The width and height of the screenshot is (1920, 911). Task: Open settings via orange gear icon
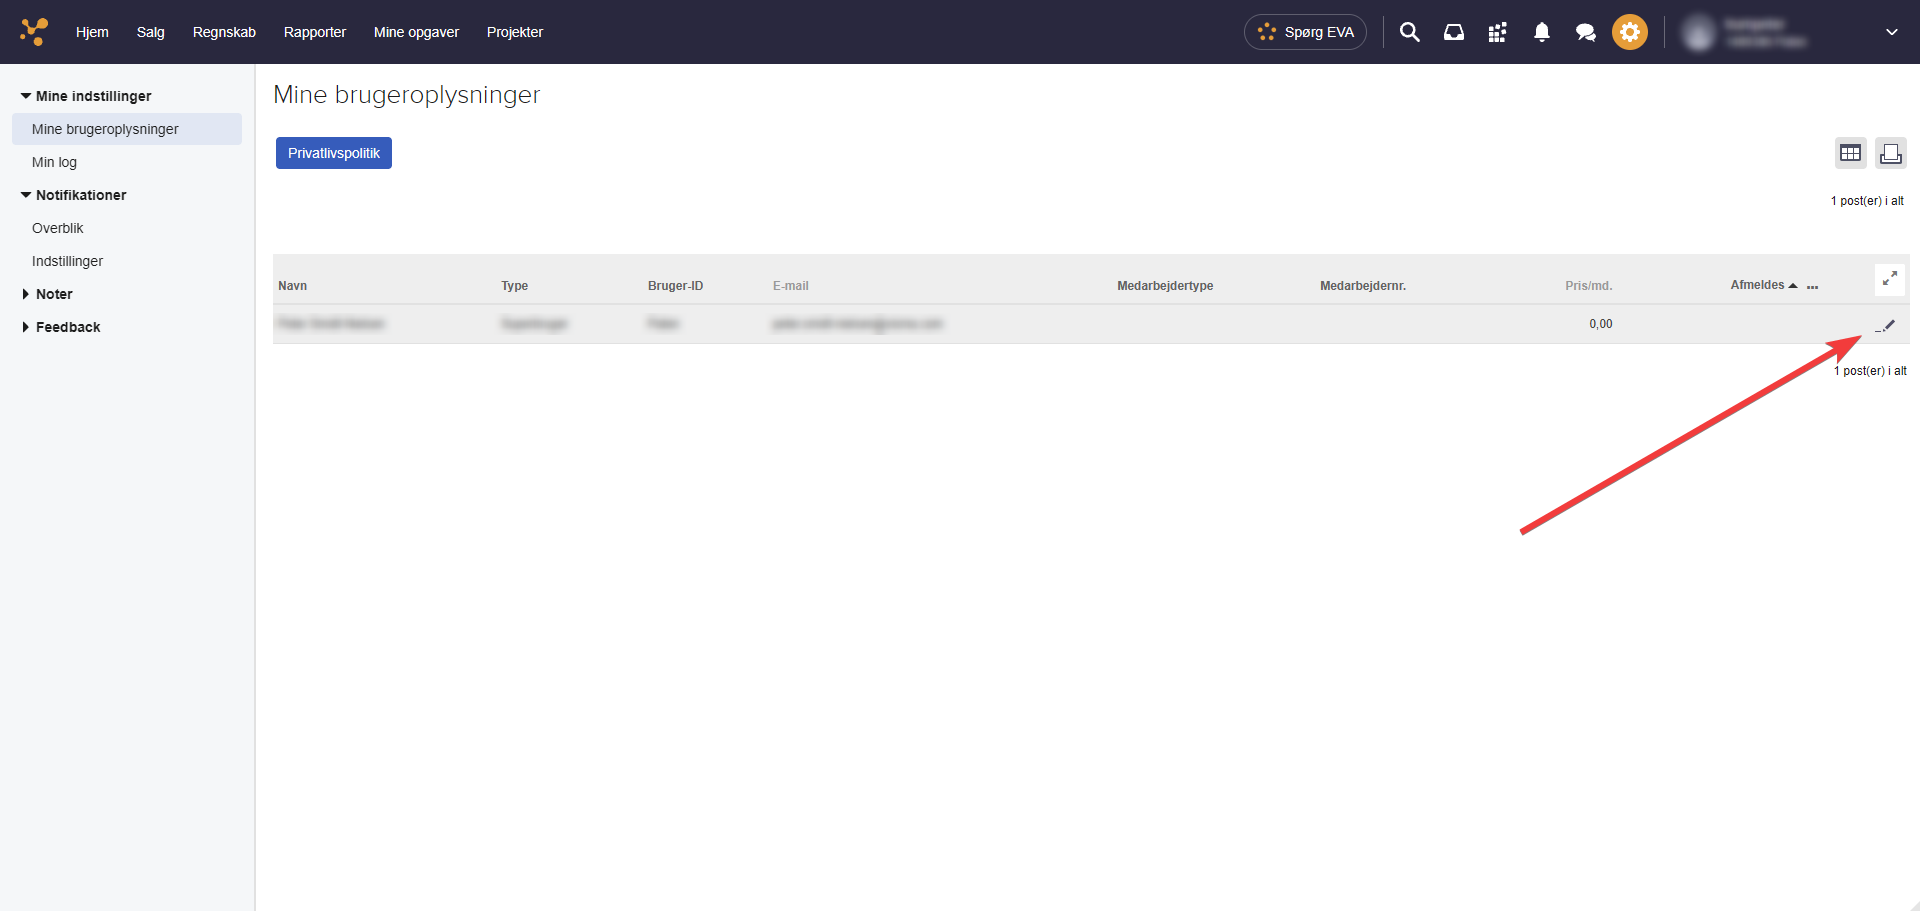1629,32
